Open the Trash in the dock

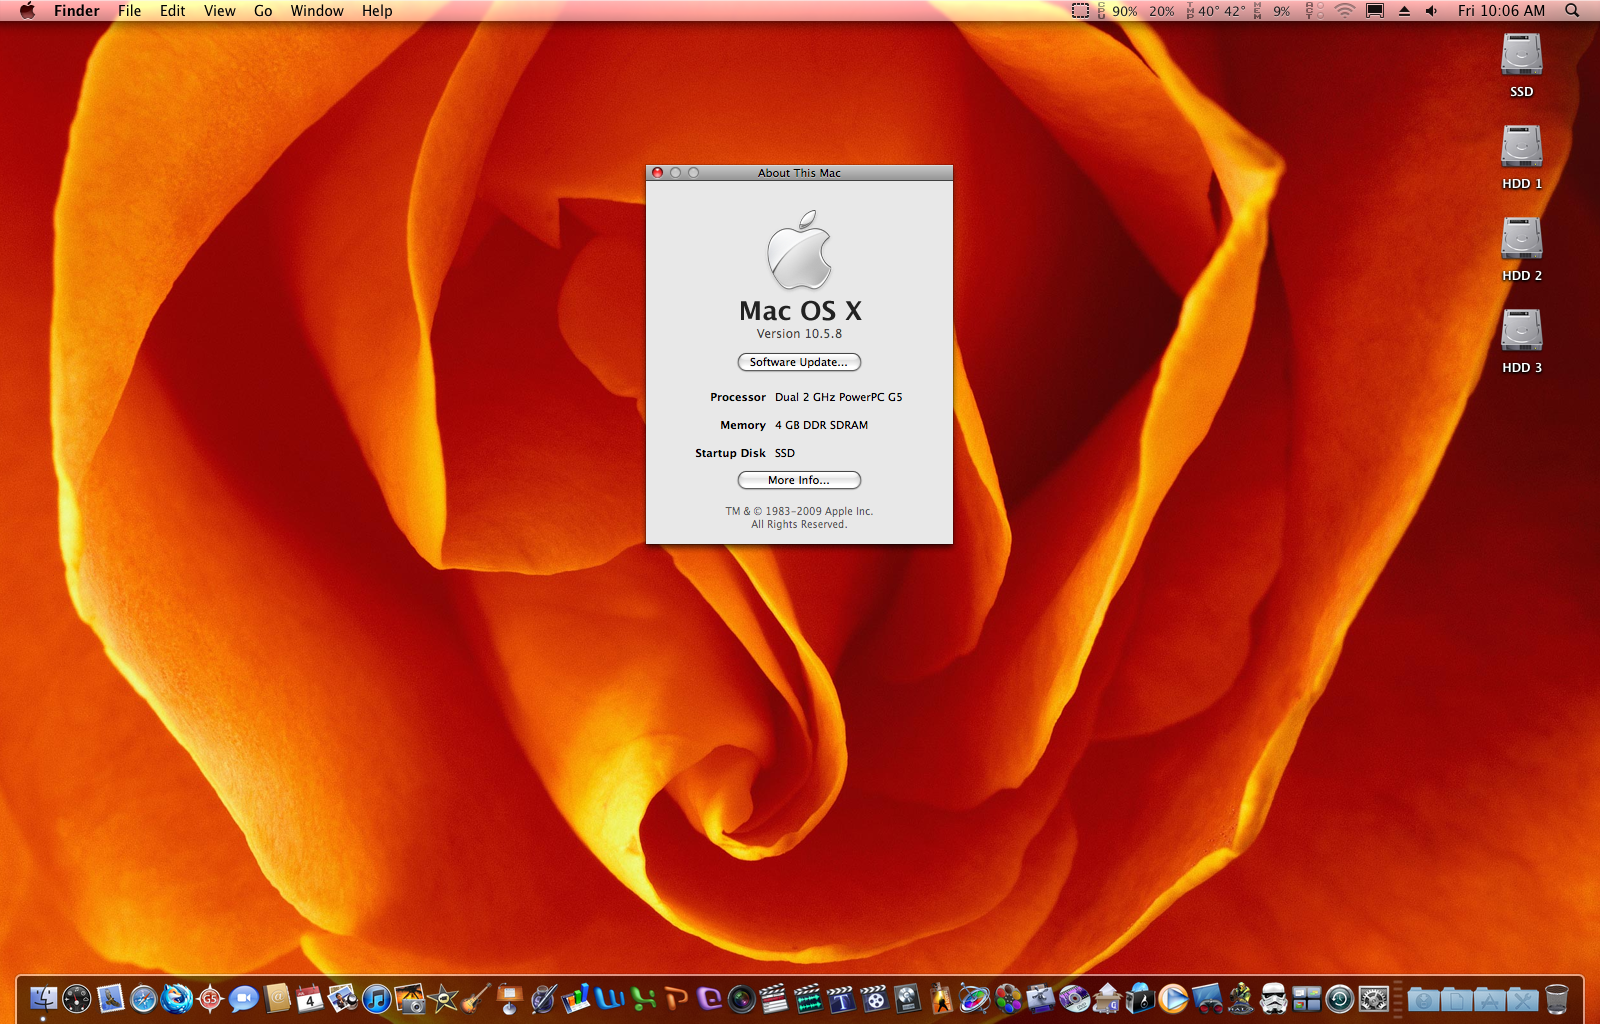[1556, 998]
